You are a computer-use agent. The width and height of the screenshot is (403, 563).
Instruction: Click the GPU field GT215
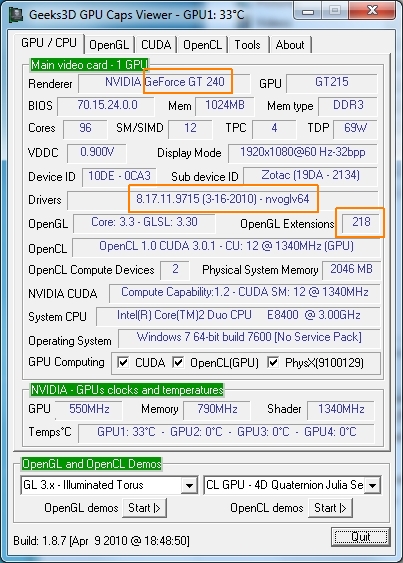pyautogui.click(x=332, y=83)
